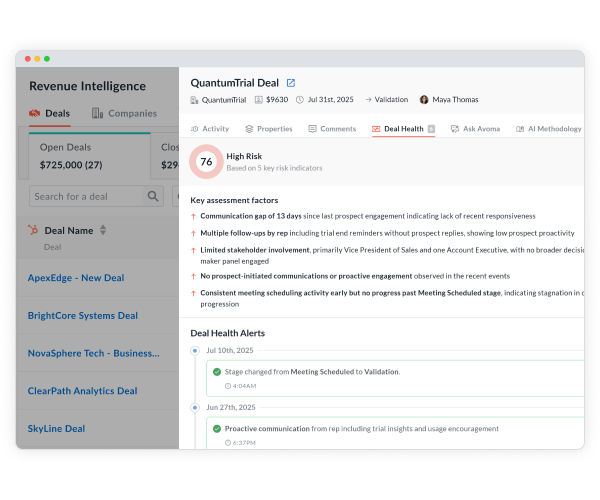Click red arrow beside Limited stakeholder involvement
This screenshot has width=600, height=500.
click(x=194, y=251)
